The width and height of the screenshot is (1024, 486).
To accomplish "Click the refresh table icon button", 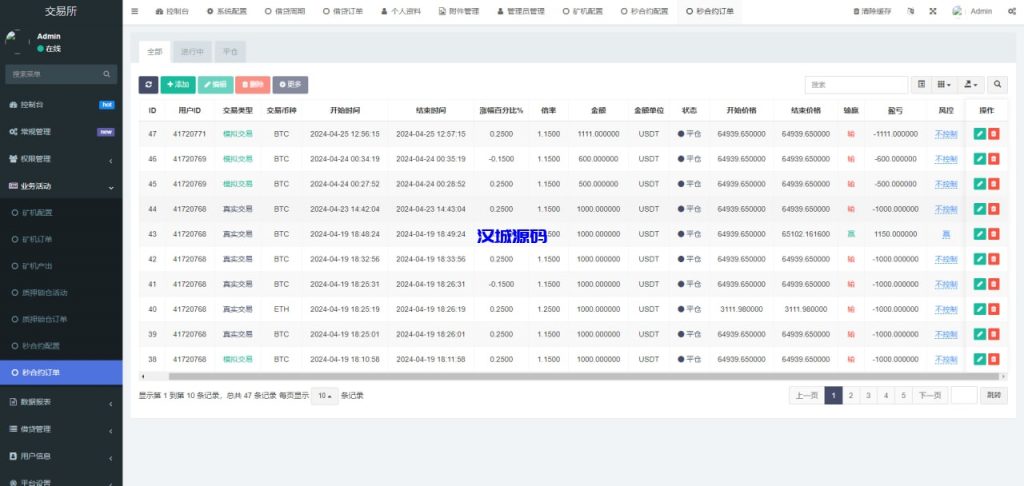I will pos(148,85).
